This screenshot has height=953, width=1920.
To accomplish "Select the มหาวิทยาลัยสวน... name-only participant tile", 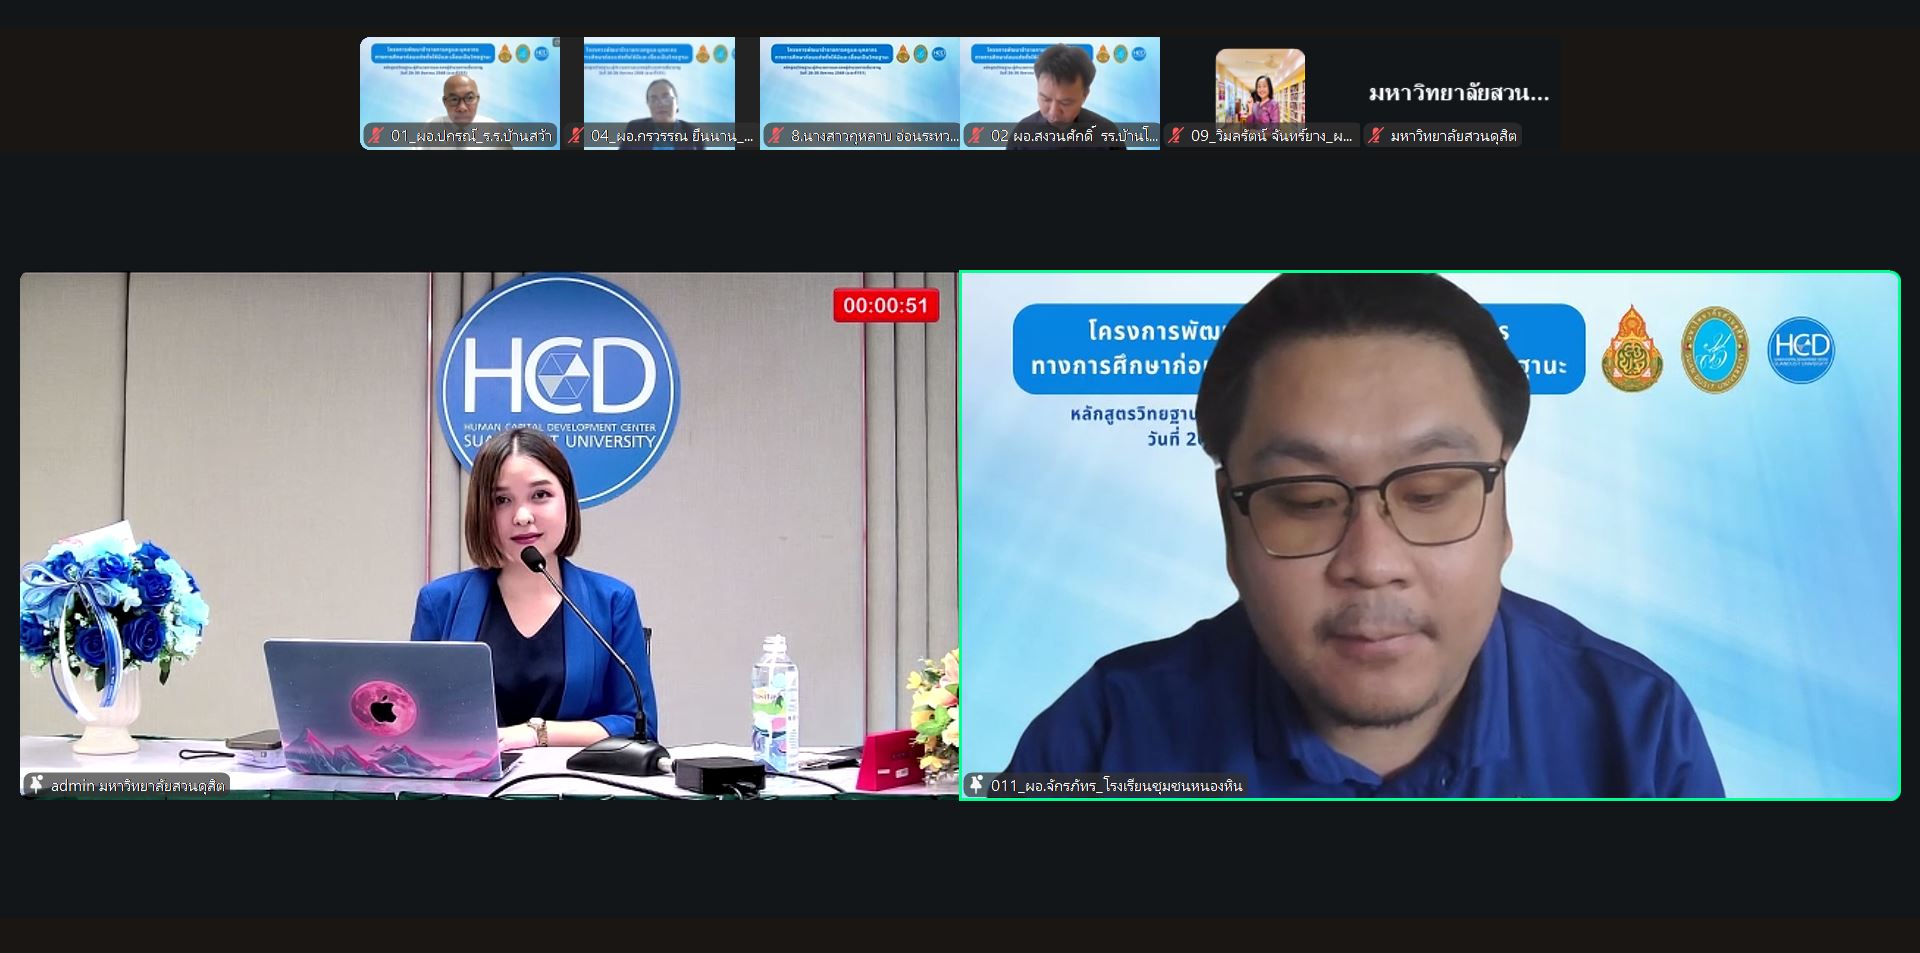I will (x=1460, y=93).
